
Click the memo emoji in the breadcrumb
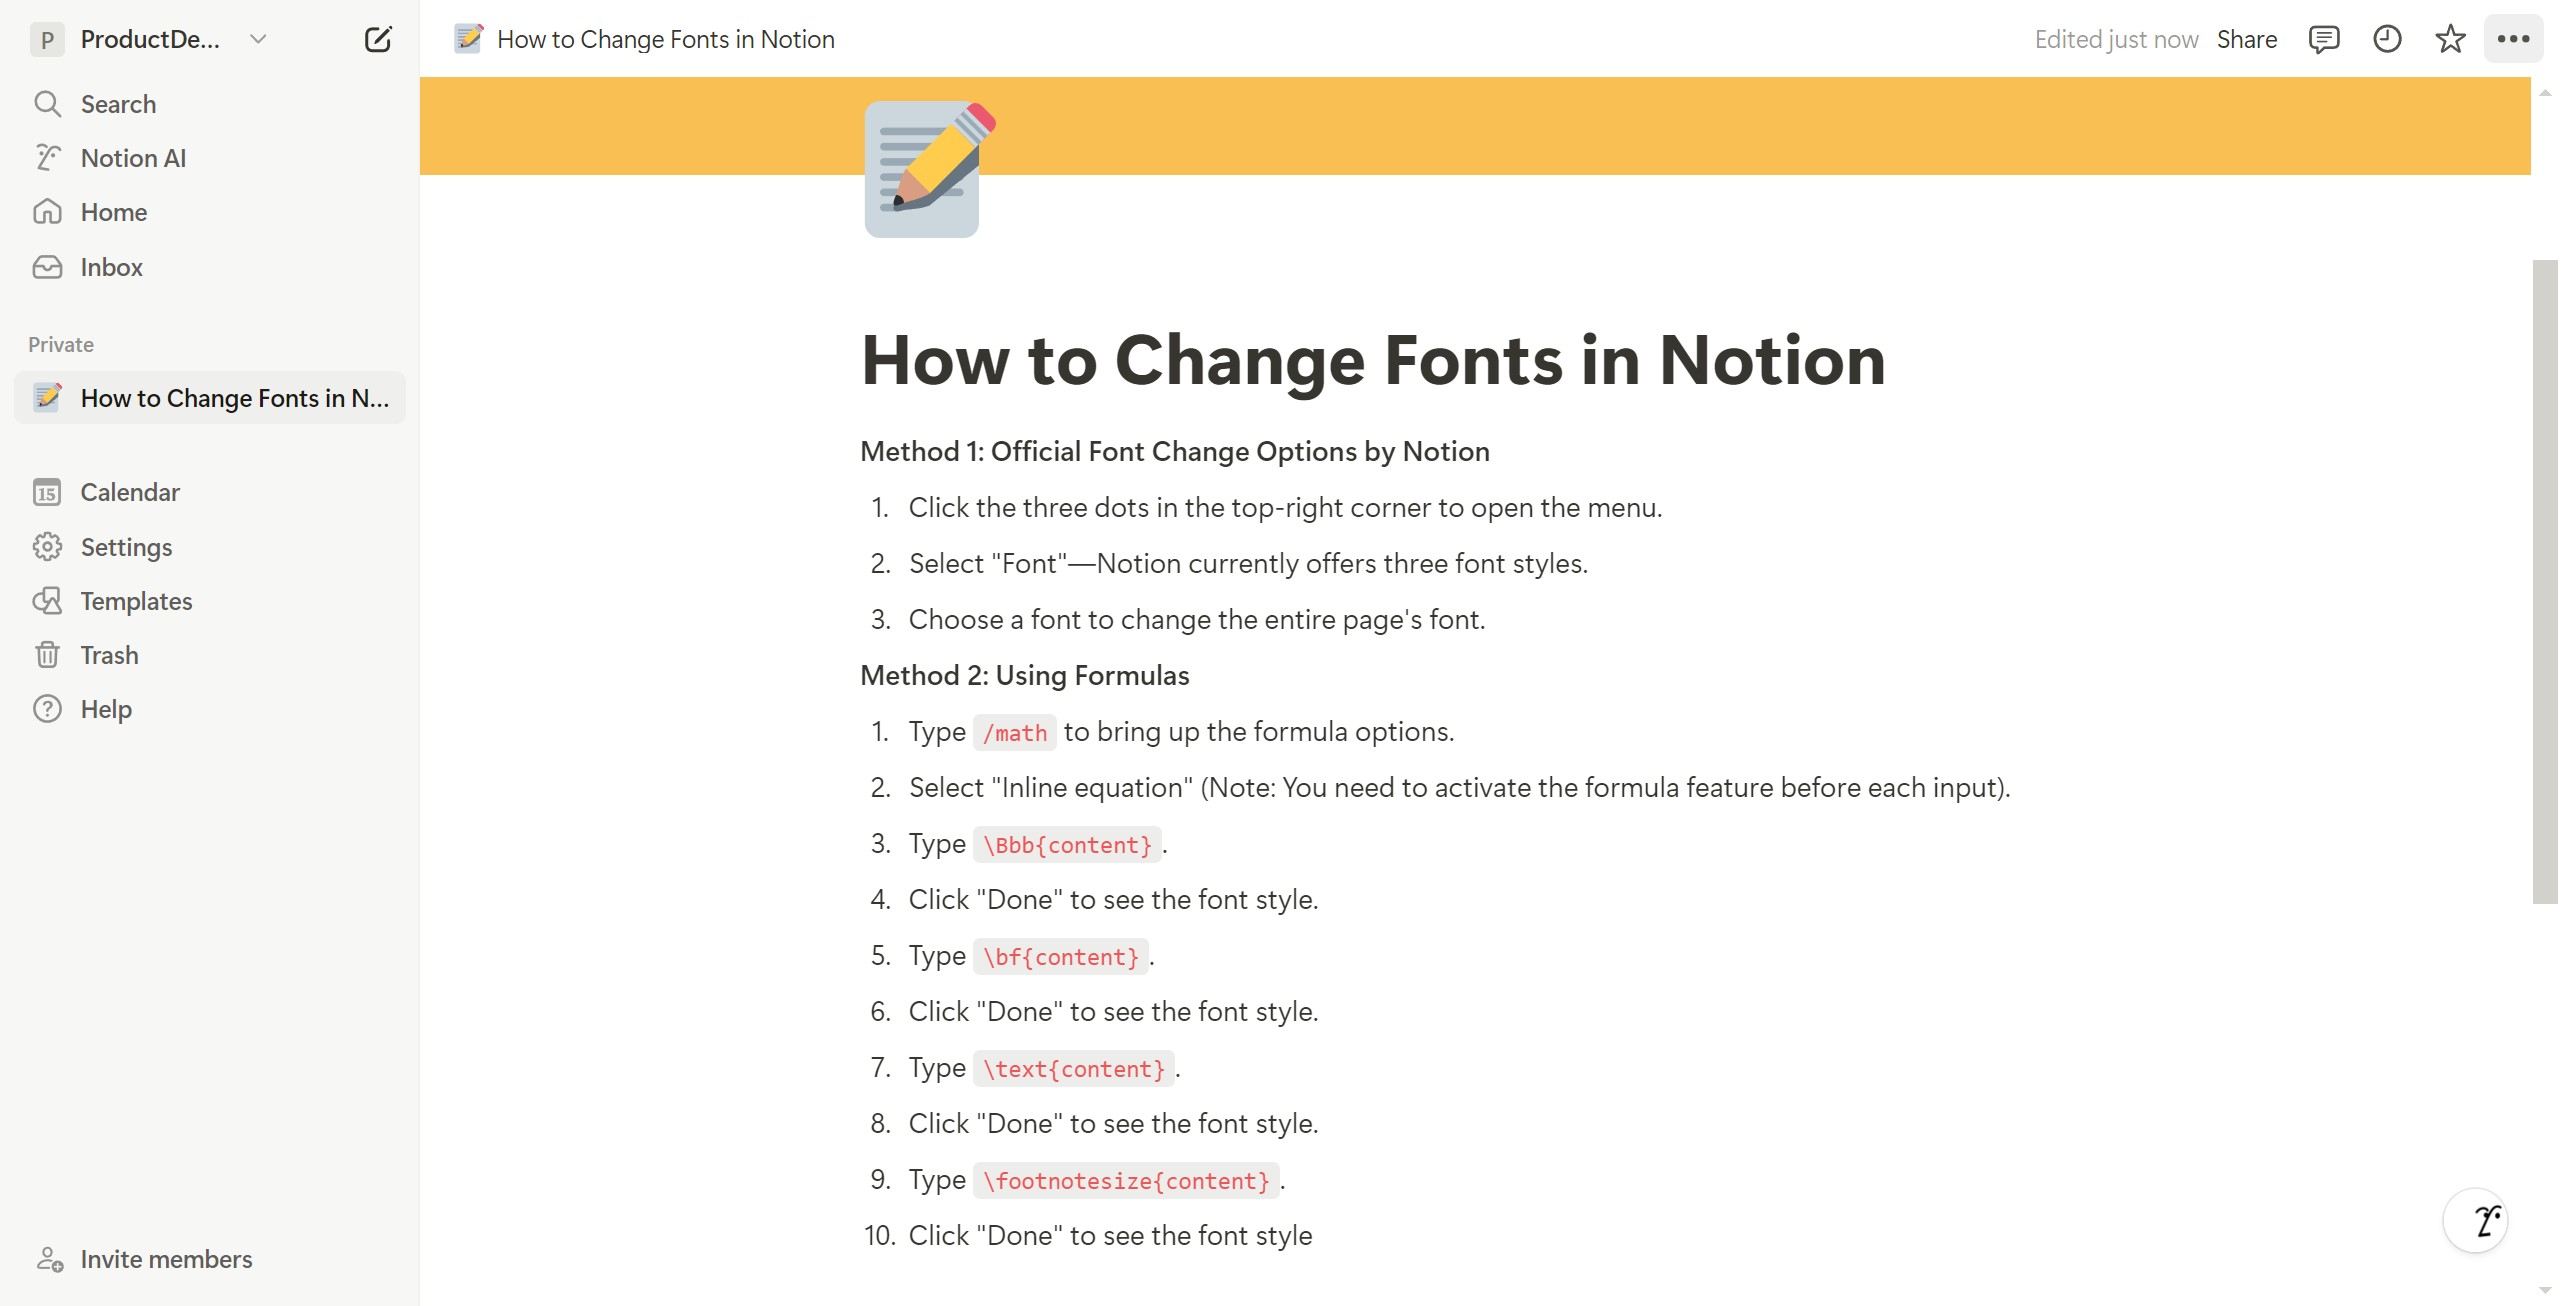click(468, 39)
